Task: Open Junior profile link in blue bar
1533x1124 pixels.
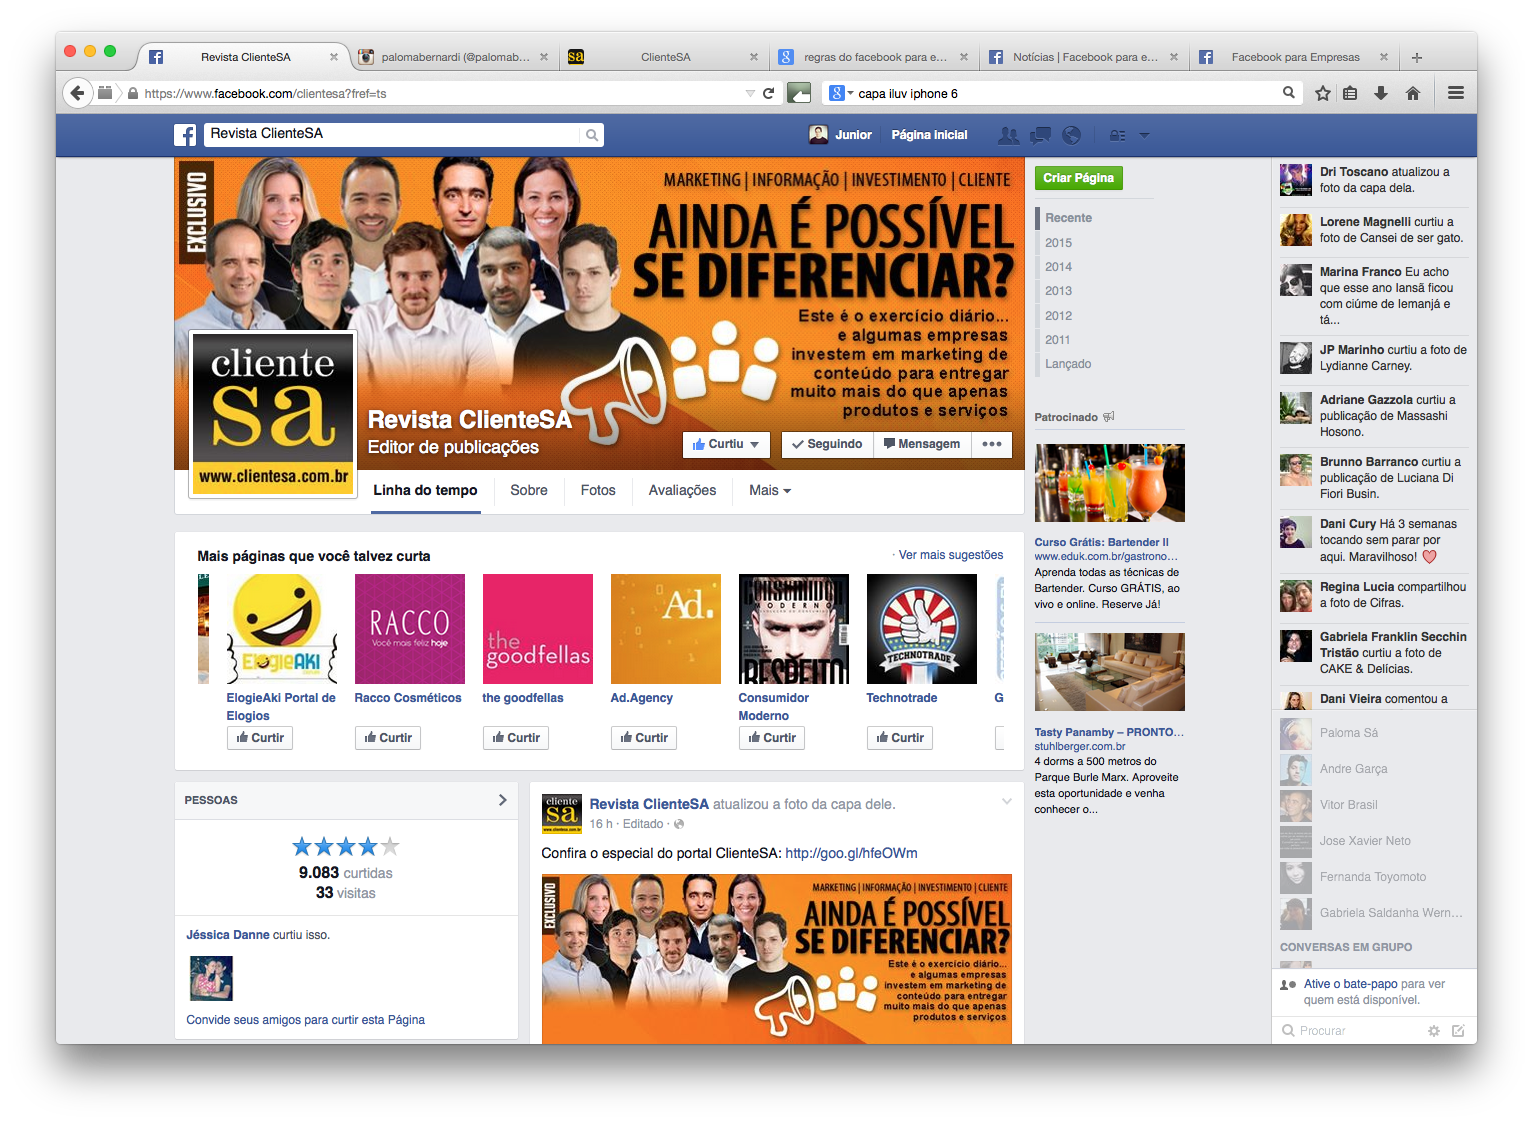Action: coord(841,135)
